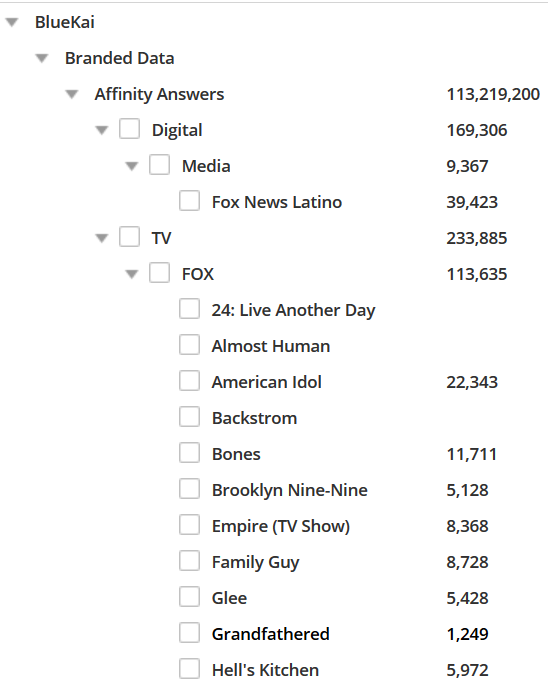
Task: Check the Family Guy checkbox
Action: click(x=189, y=561)
